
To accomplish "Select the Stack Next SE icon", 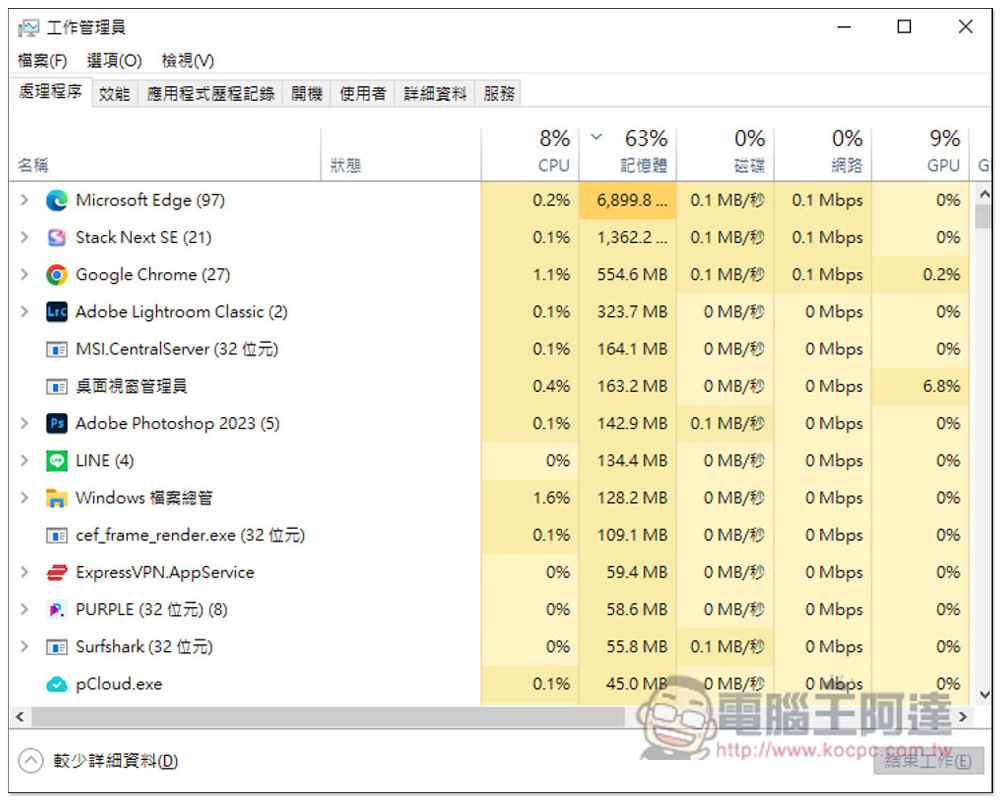I will [57, 238].
